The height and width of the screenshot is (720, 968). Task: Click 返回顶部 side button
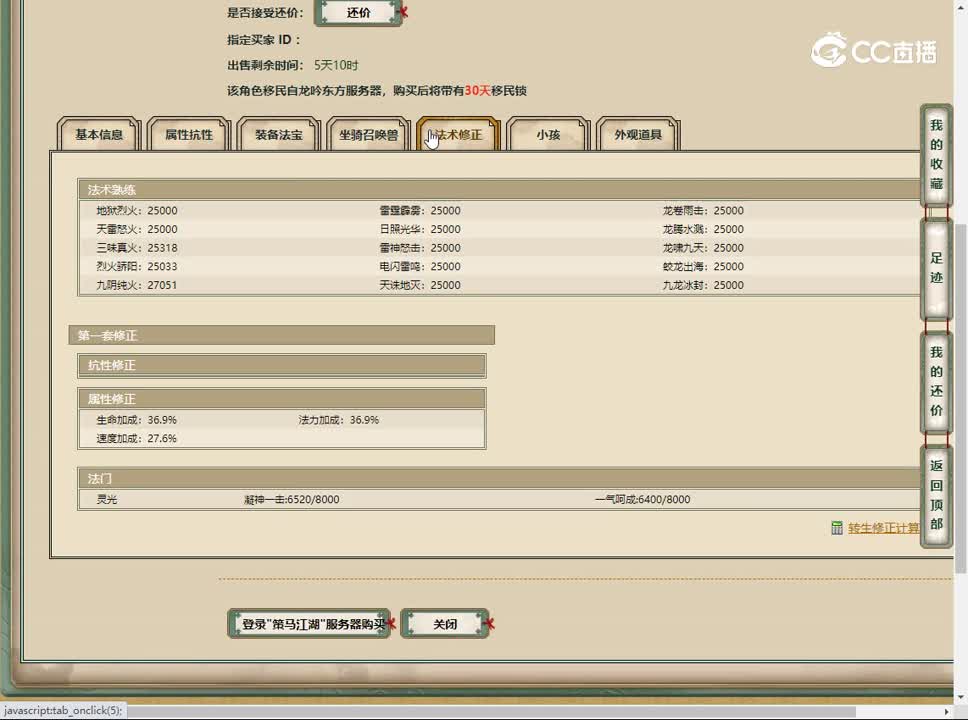point(936,495)
